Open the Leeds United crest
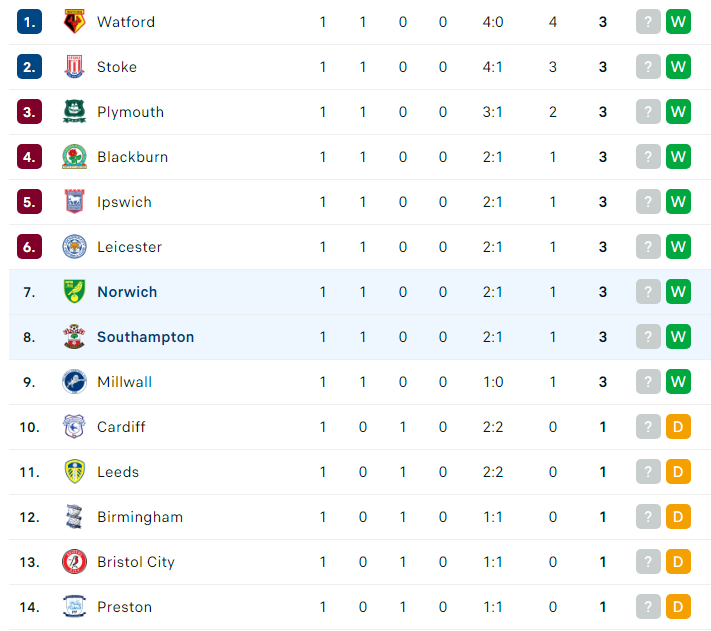 click(74, 471)
